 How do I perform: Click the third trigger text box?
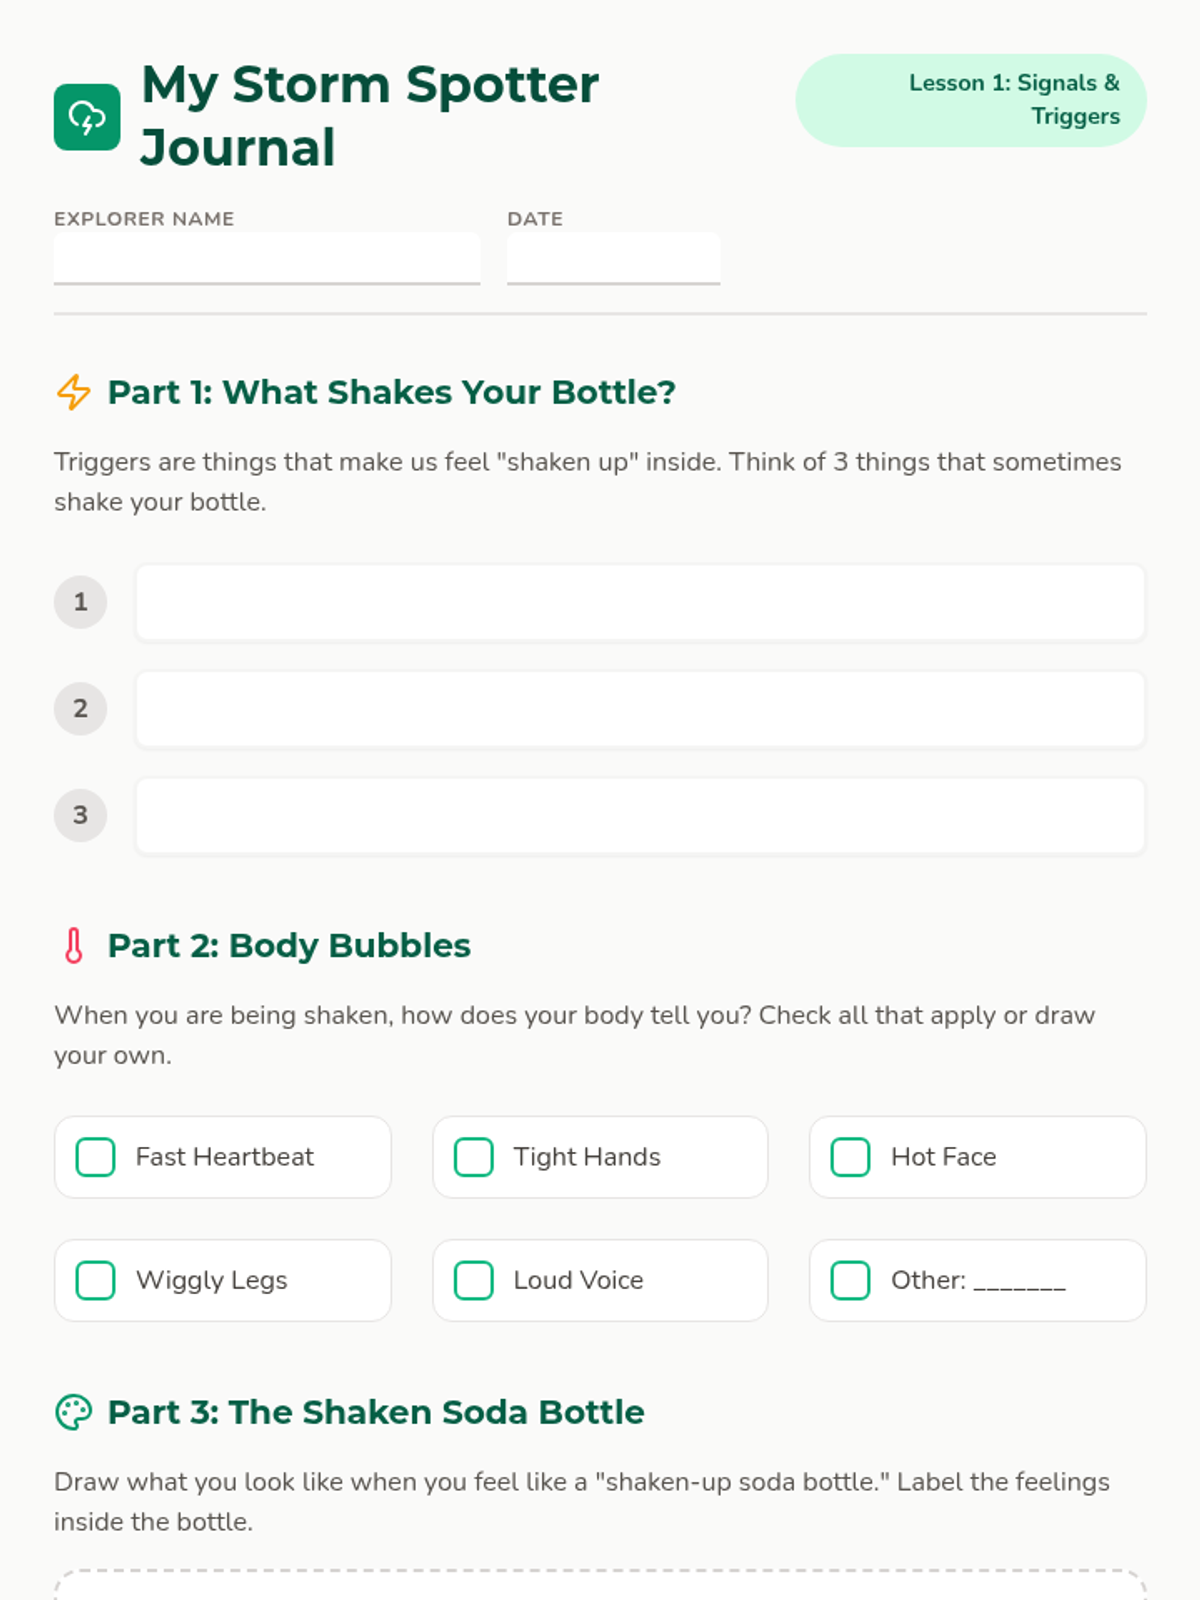[640, 815]
